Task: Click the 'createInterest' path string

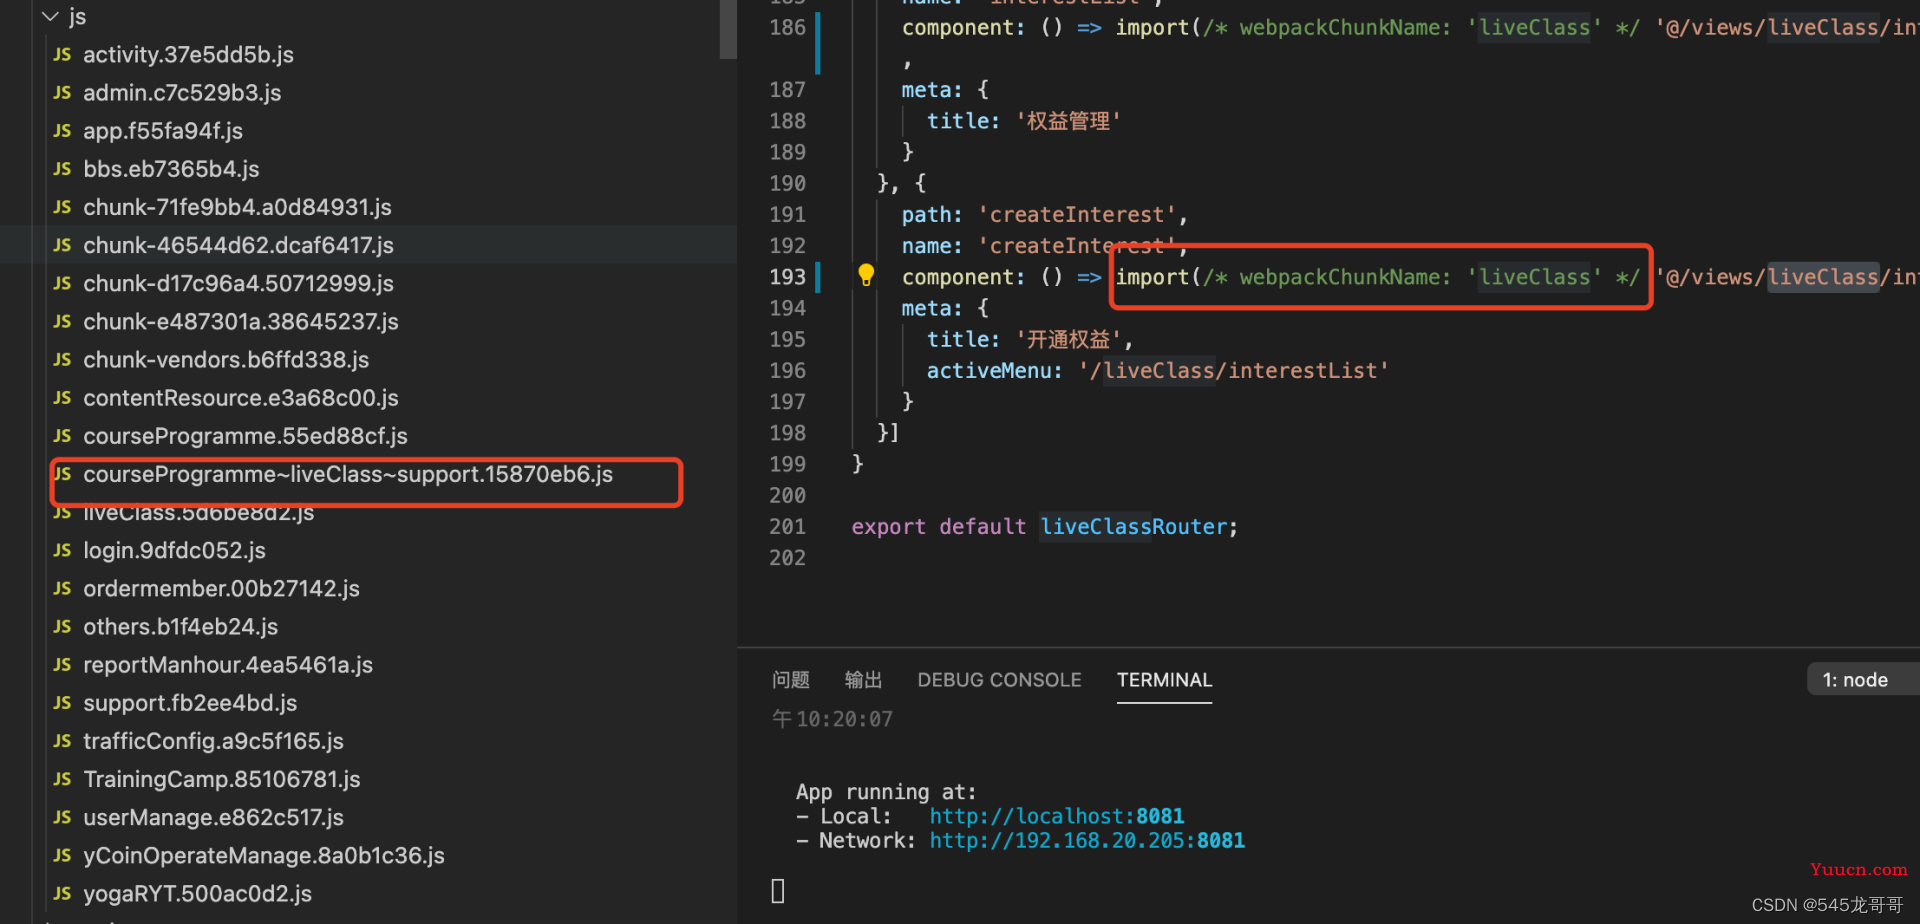Action: pyautogui.click(x=1077, y=215)
